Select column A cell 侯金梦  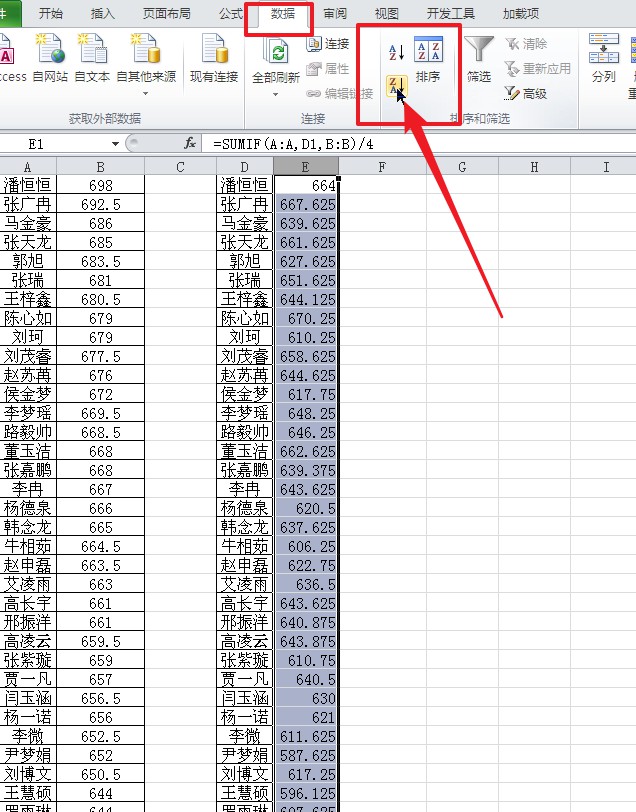tap(28, 394)
